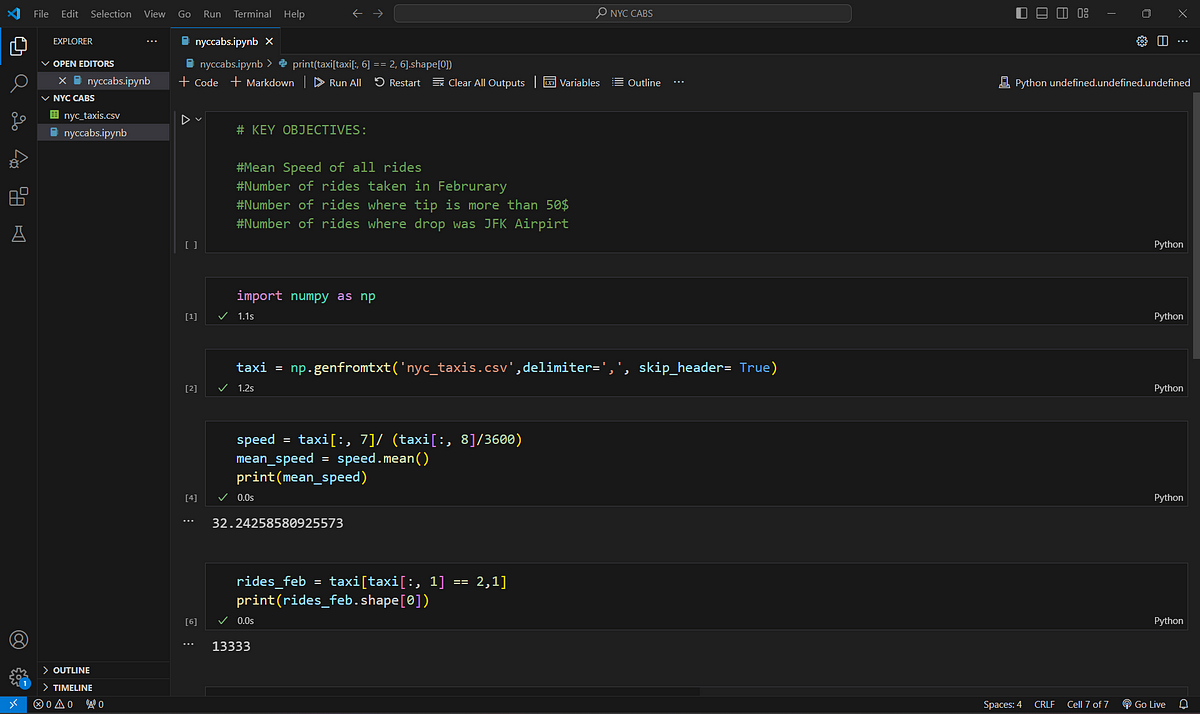Open cell output ellipsis next to 32.24258580925573
The height and width of the screenshot is (714, 1200).
tap(188, 522)
